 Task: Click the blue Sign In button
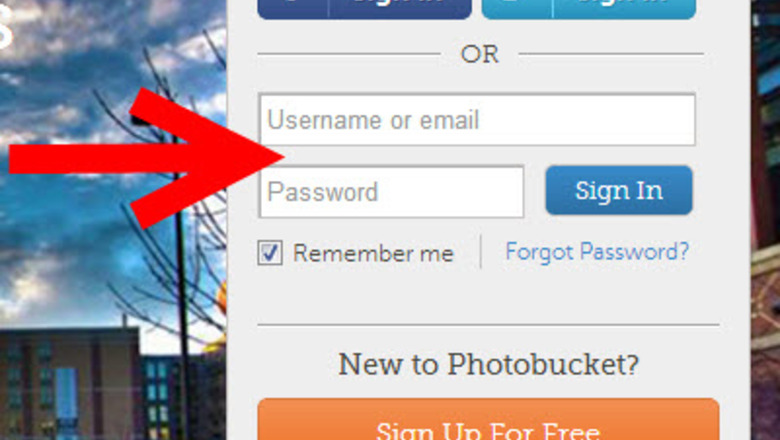[619, 190]
